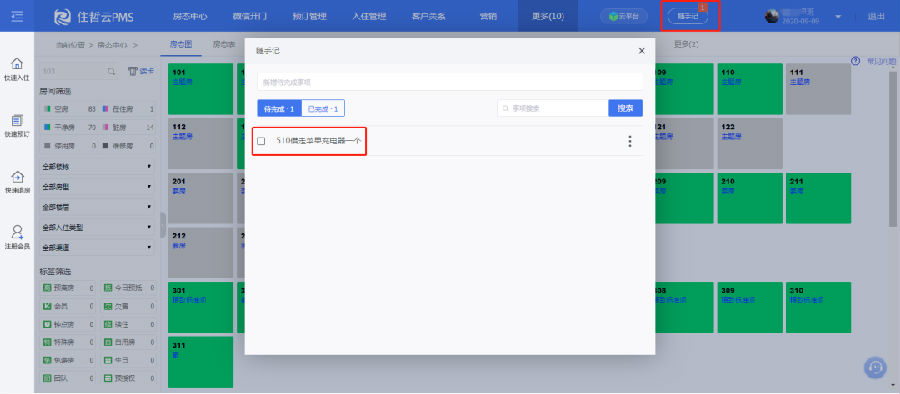
Task: Focus the room number search box
Action: pos(73,71)
